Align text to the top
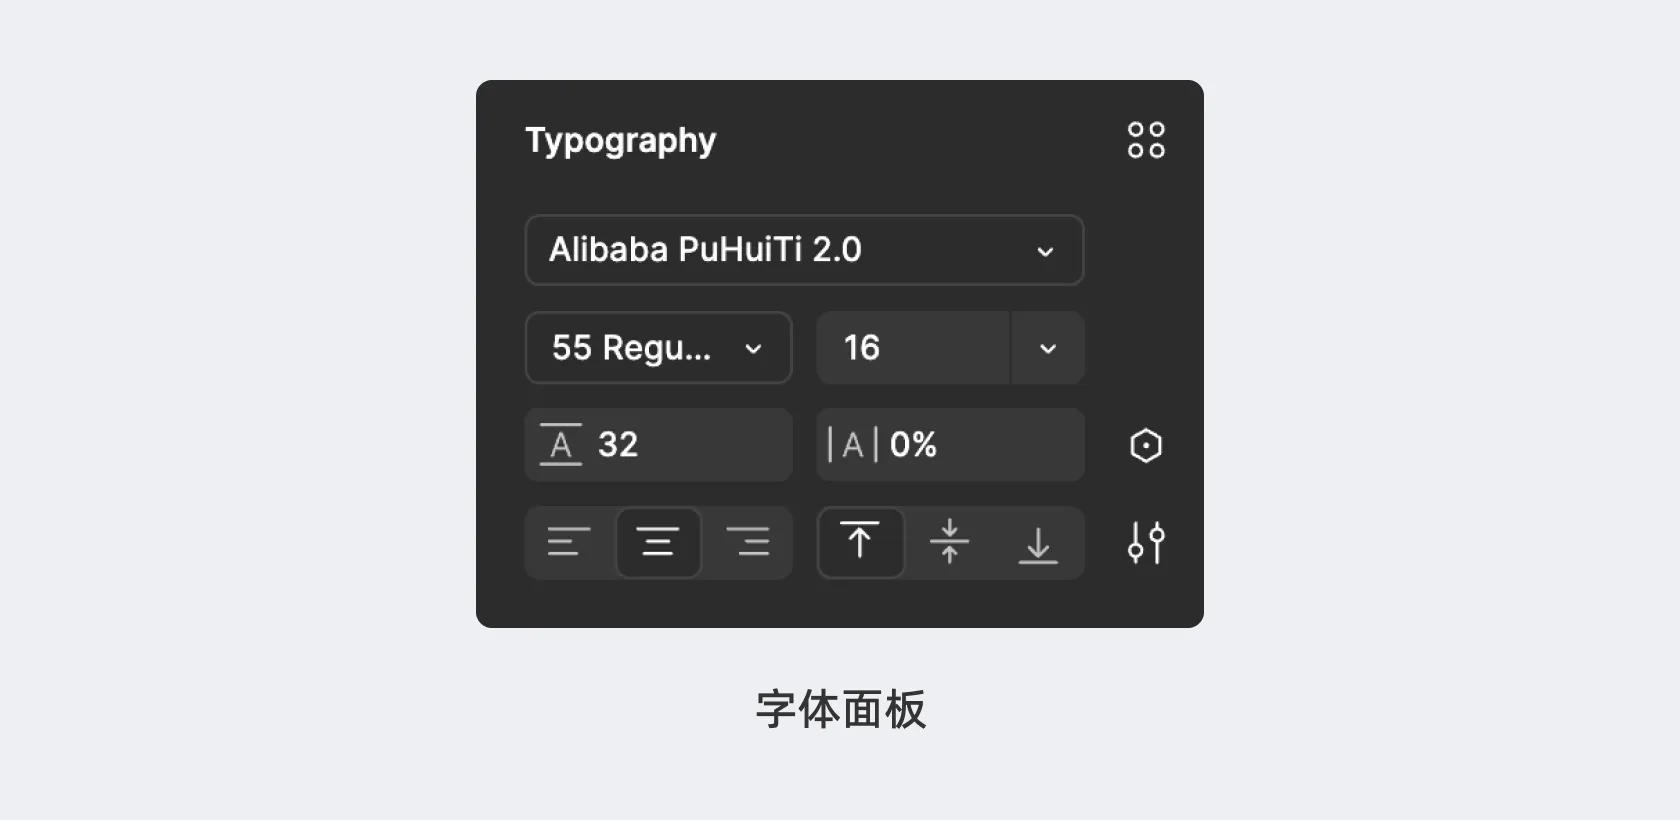Viewport: 1680px width, 820px height. tap(860, 543)
